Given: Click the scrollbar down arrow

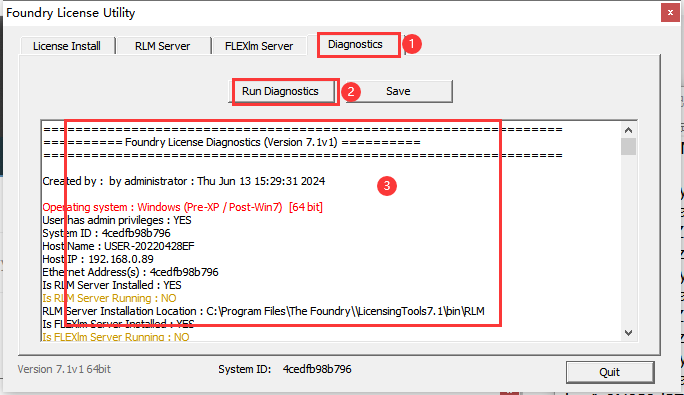Looking at the screenshot, I should 628,333.
